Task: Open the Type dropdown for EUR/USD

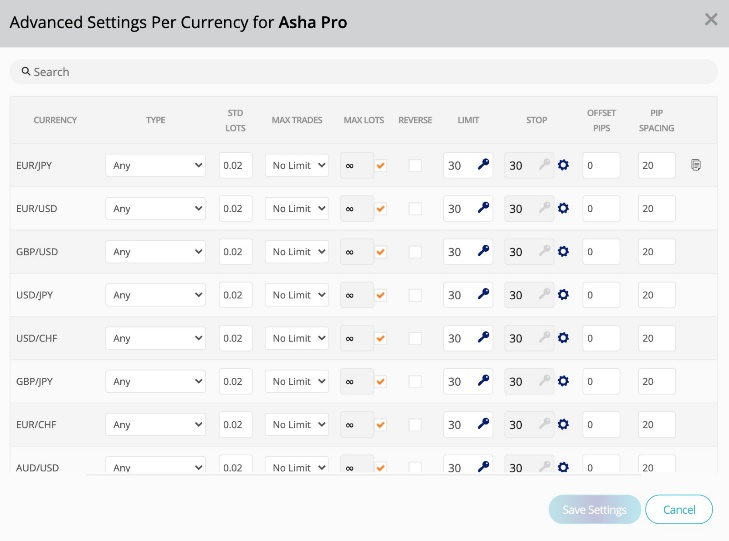Action: tap(155, 208)
